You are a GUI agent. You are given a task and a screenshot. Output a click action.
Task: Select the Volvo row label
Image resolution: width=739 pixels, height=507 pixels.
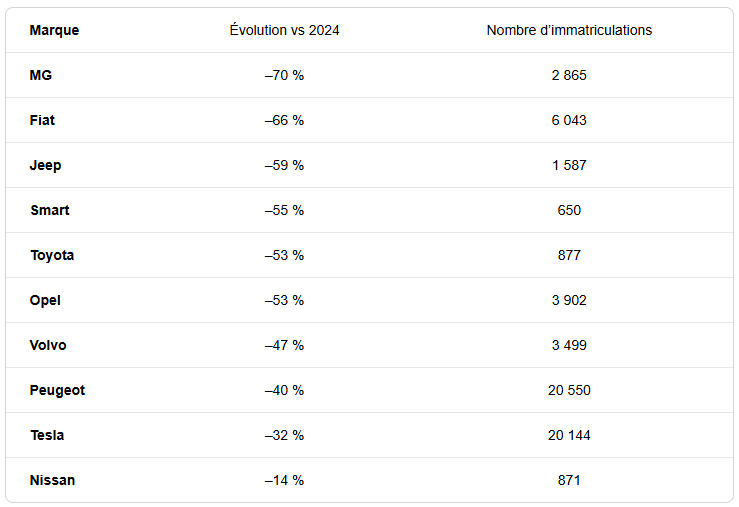point(49,345)
